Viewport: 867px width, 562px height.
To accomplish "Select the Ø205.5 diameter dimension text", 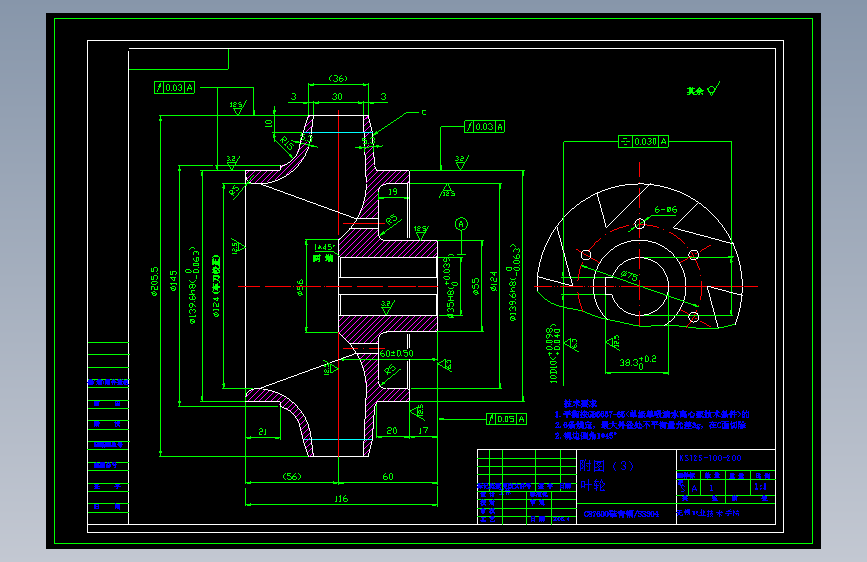I will [154, 282].
